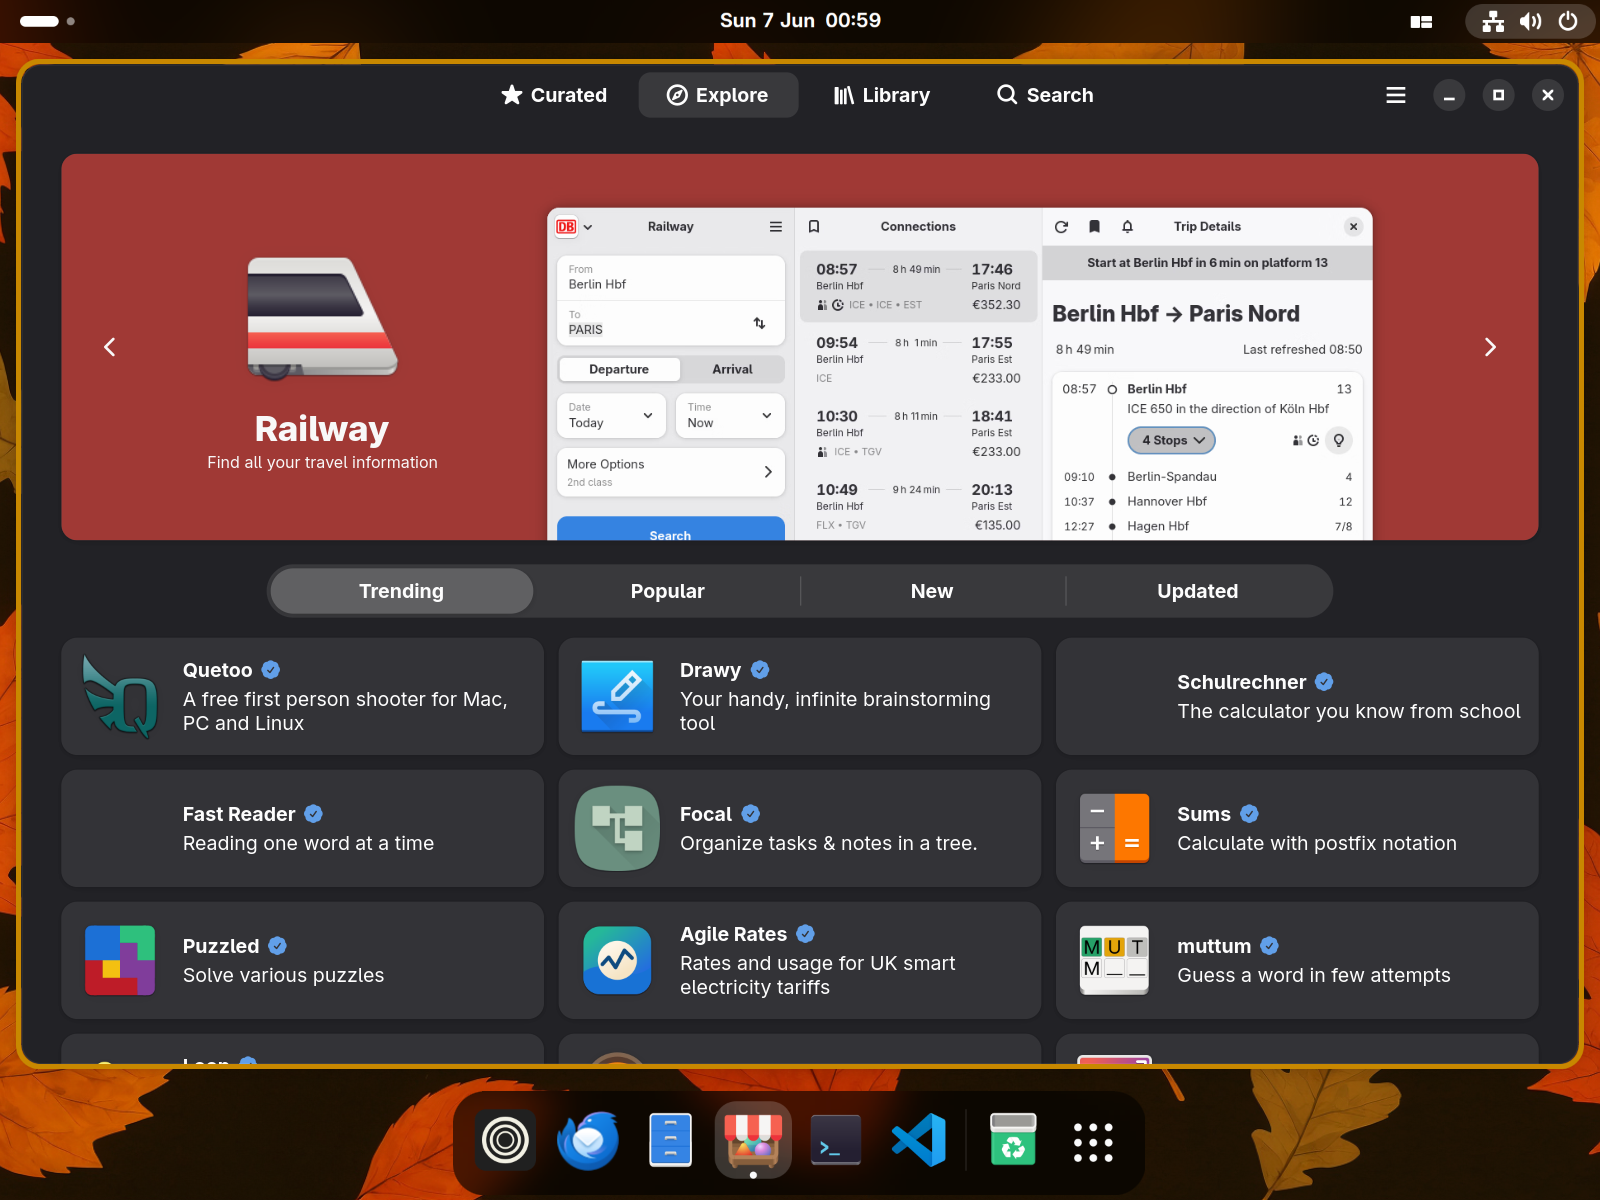This screenshot has width=1600, height=1200.
Task: Select the New filter
Action: (x=932, y=591)
